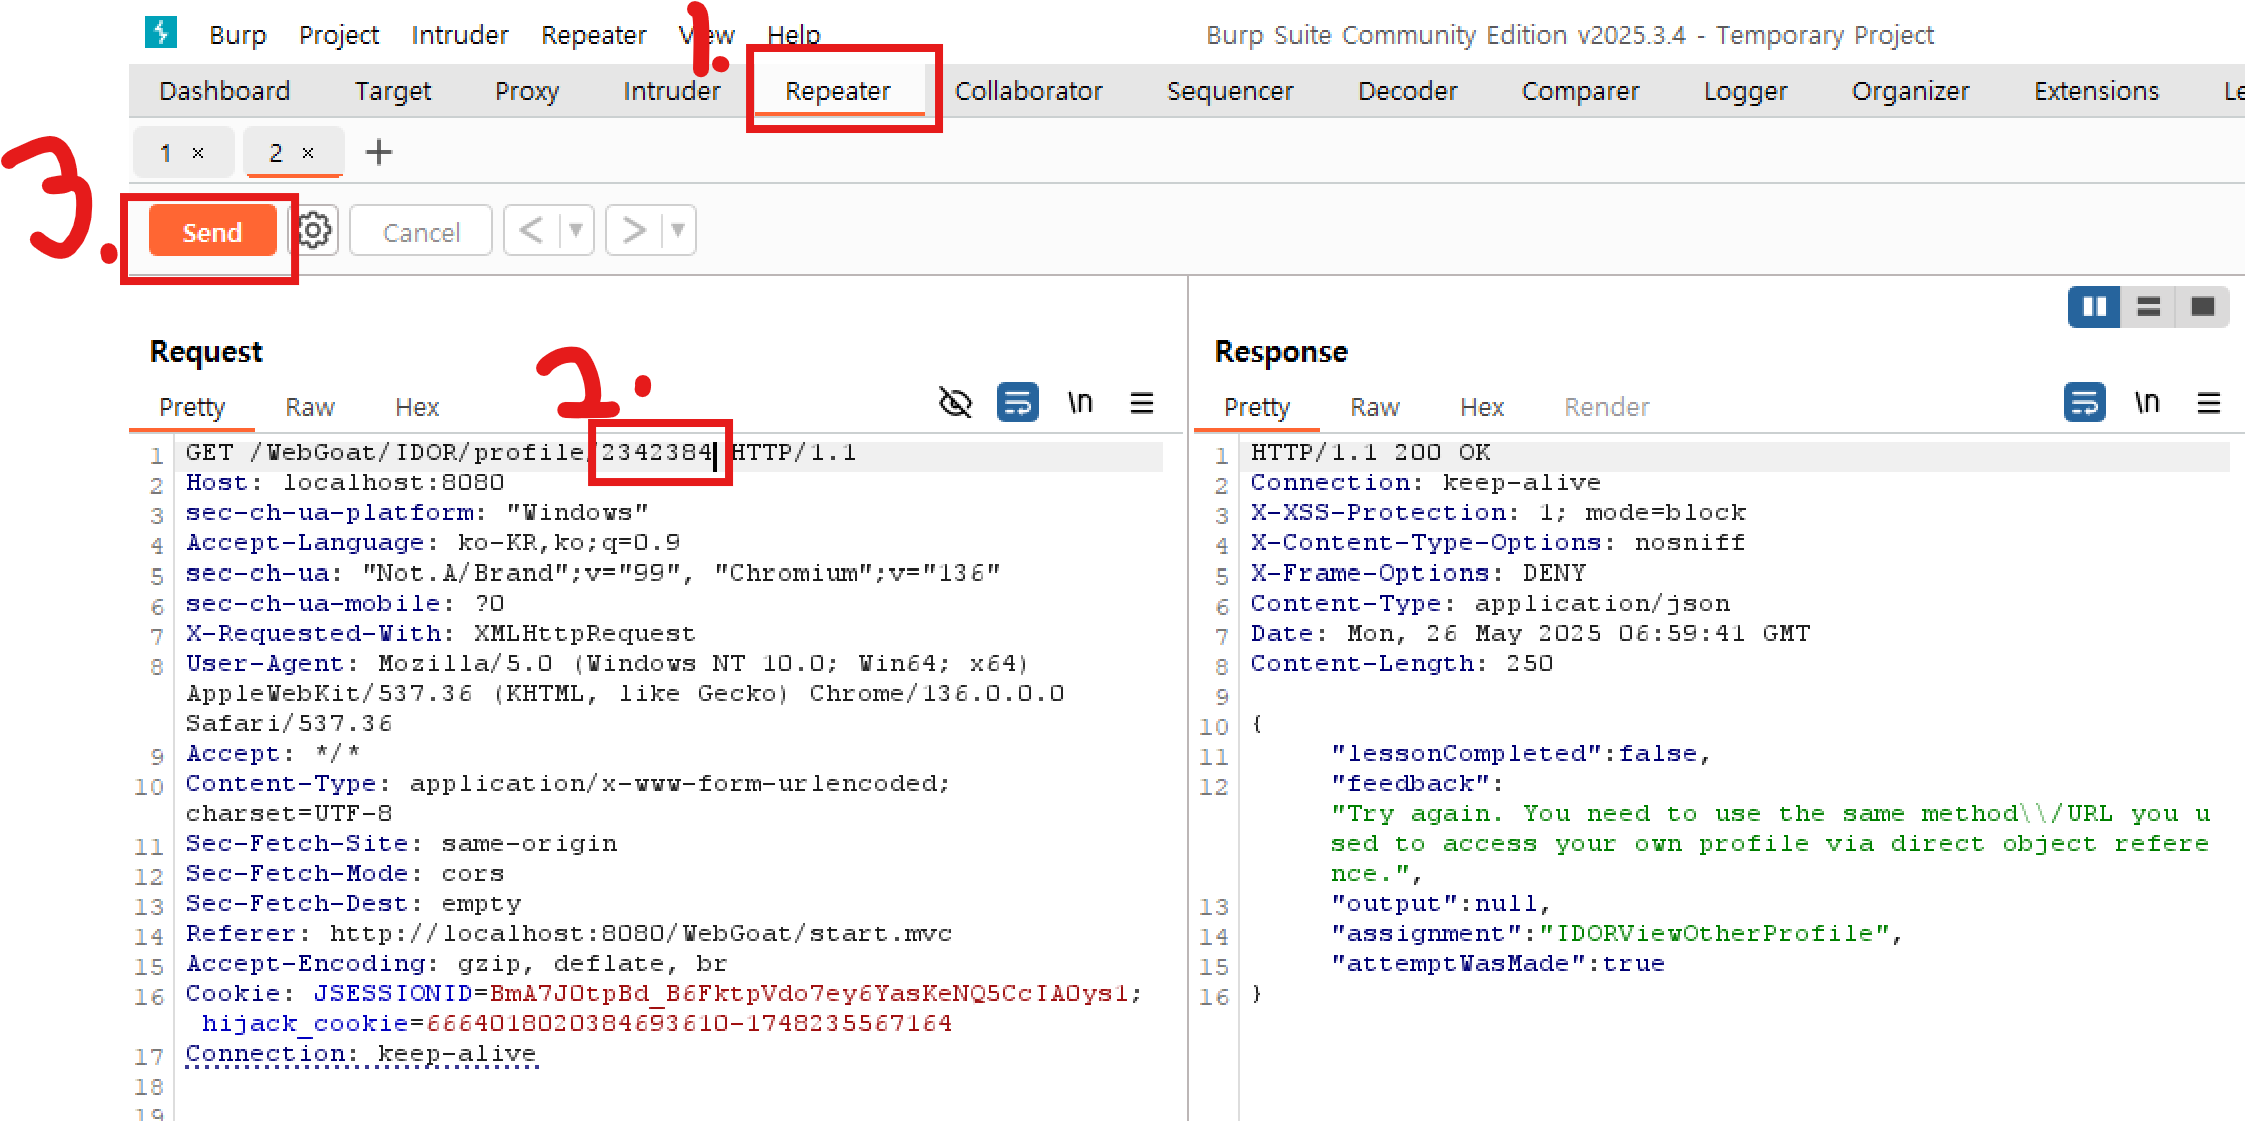The width and height of the screenshot is (2245, 1121).
Task: Switch to top-bottom split layout view
Action: tap(2148, 307)
